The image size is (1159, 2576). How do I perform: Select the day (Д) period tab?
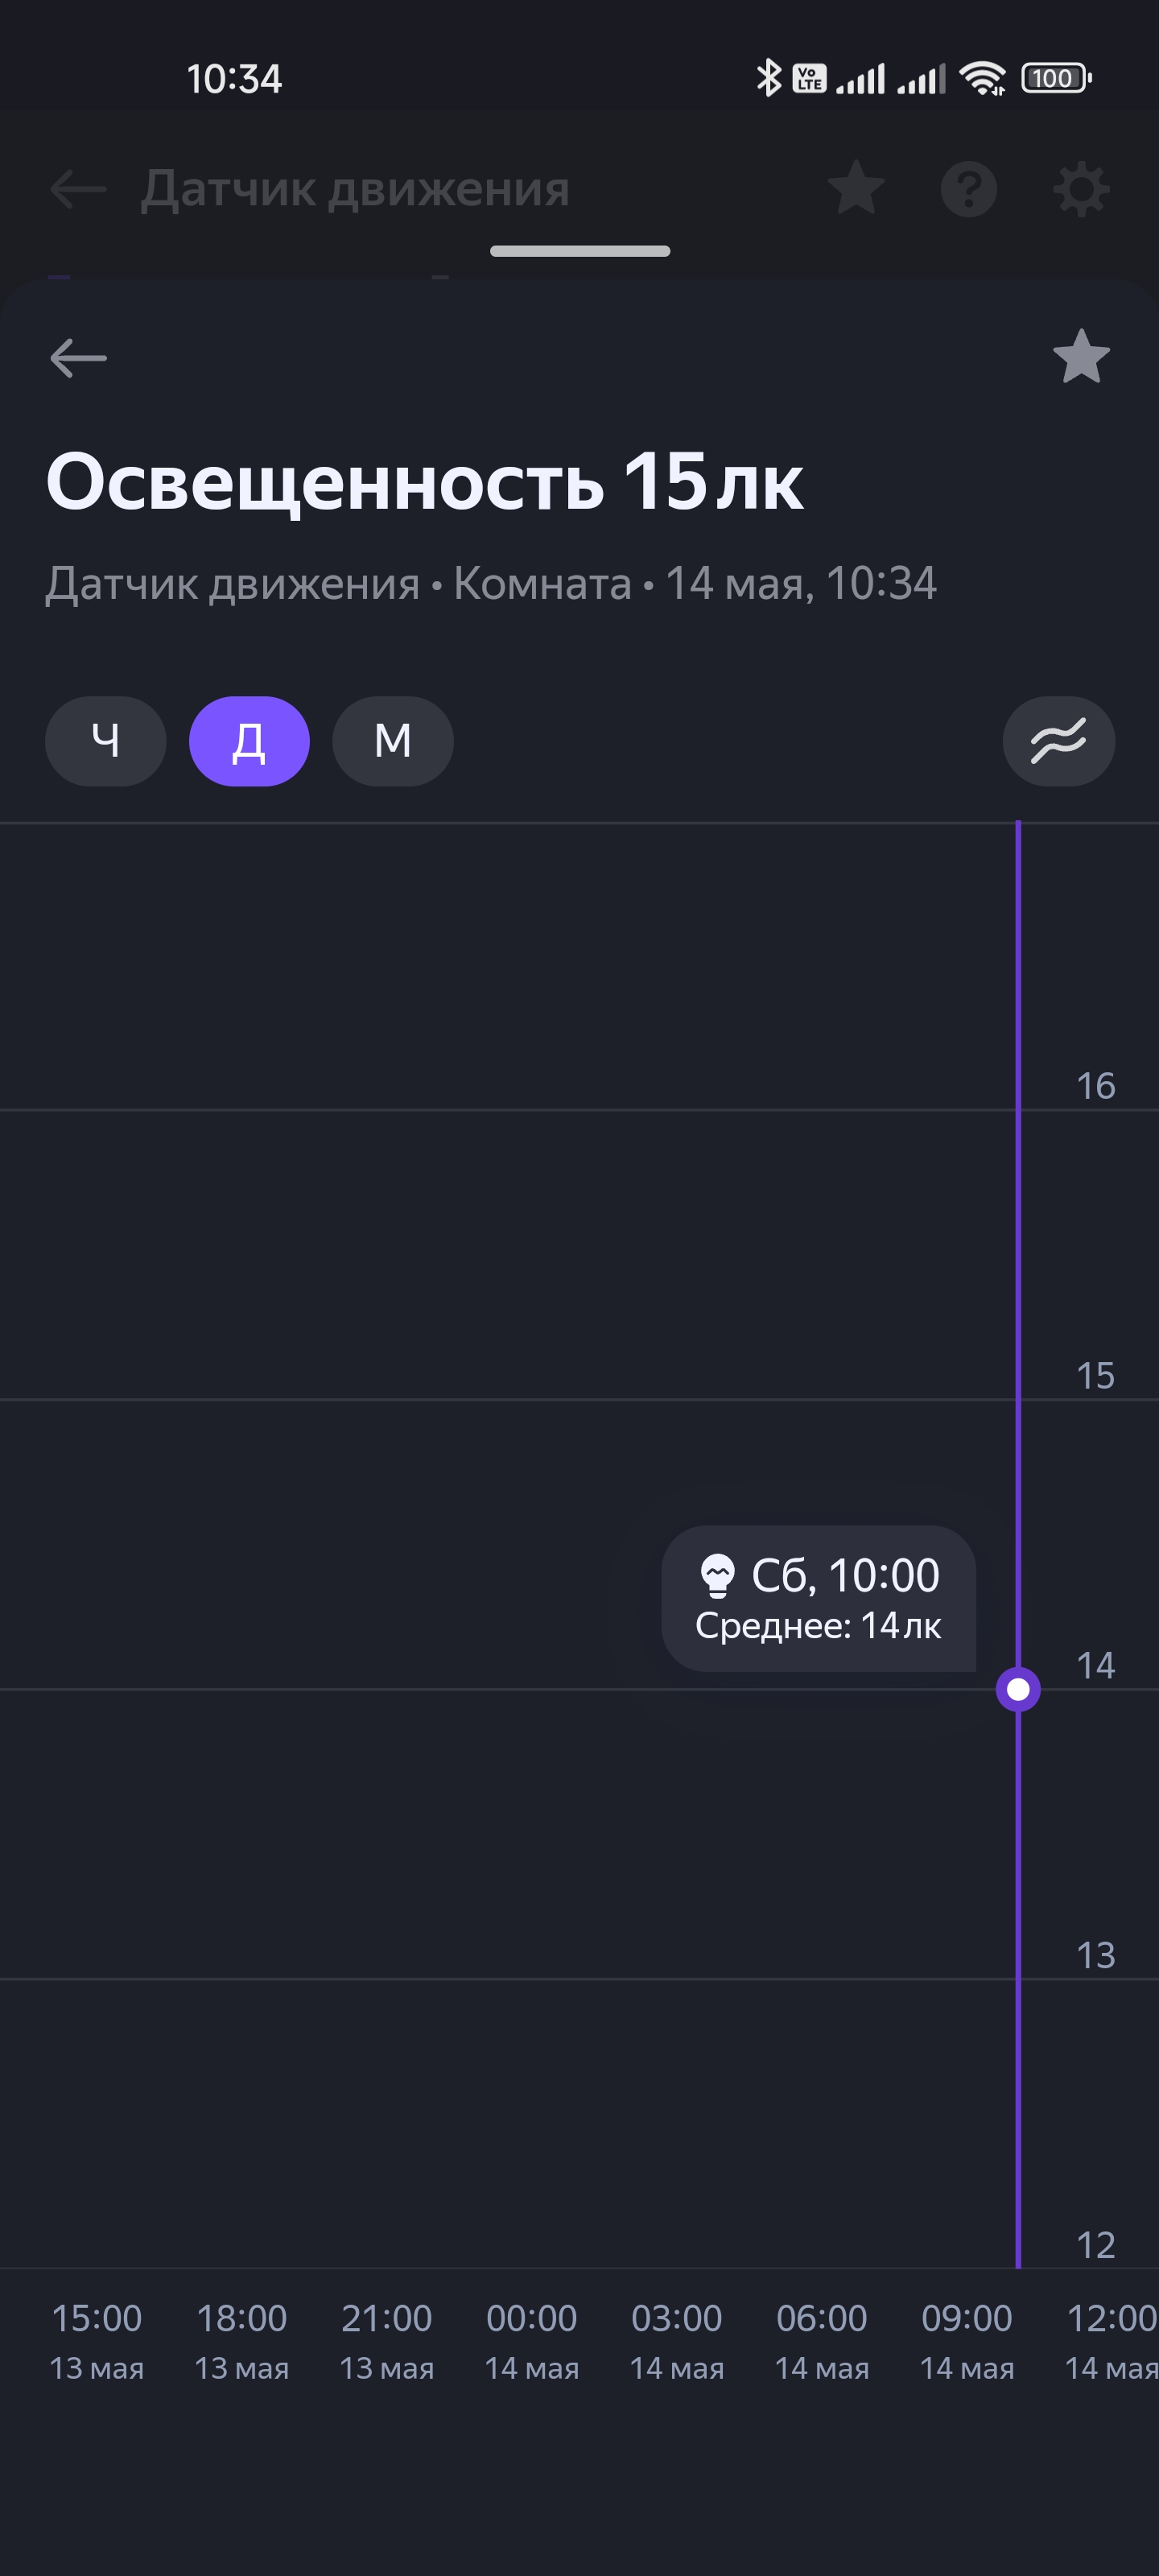[x=249, y=741]
